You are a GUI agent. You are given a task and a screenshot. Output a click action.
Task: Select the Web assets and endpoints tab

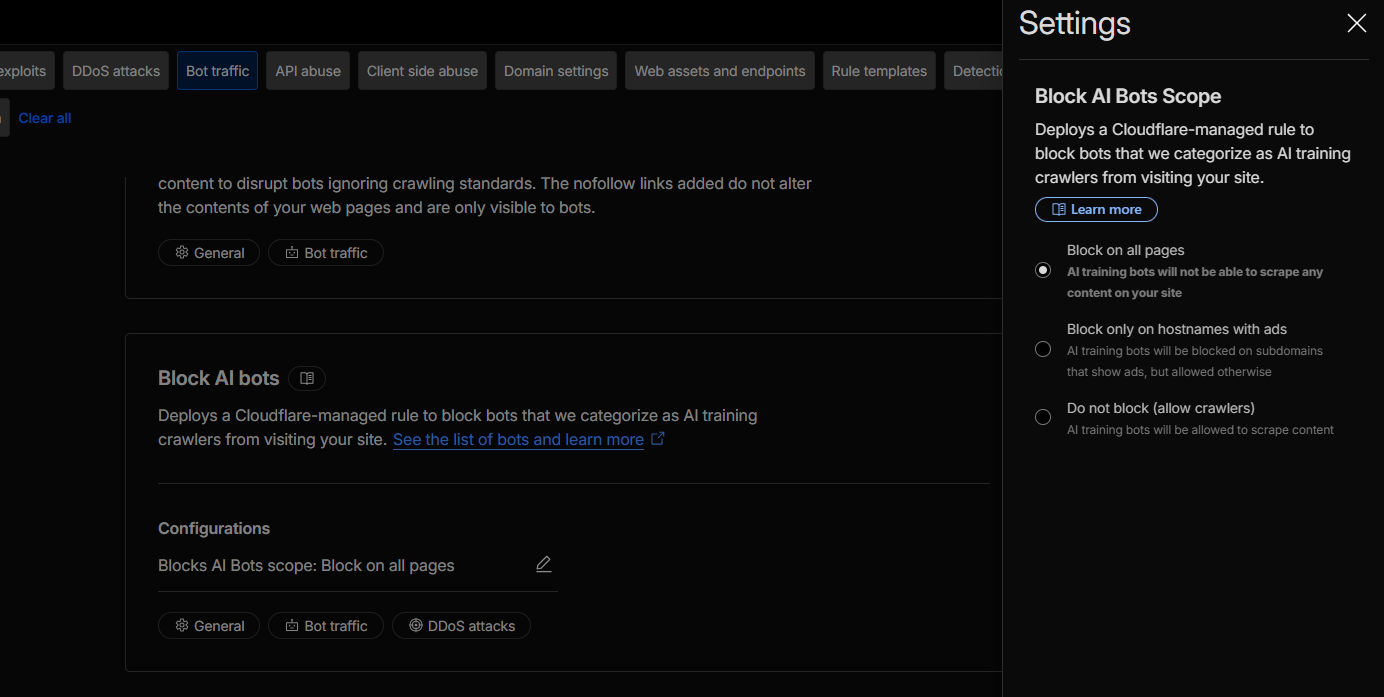pos(720,71)
